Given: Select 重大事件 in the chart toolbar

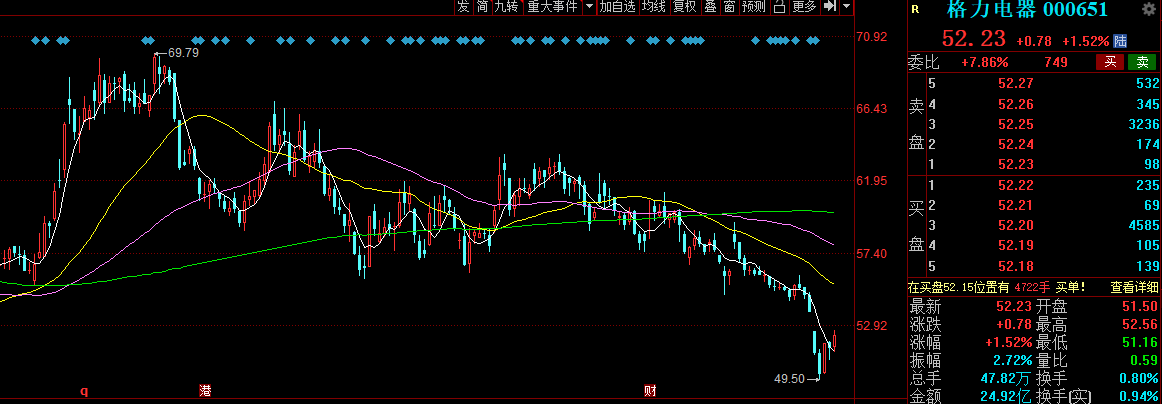Looking at the screenshot, I should coord(552,7).
